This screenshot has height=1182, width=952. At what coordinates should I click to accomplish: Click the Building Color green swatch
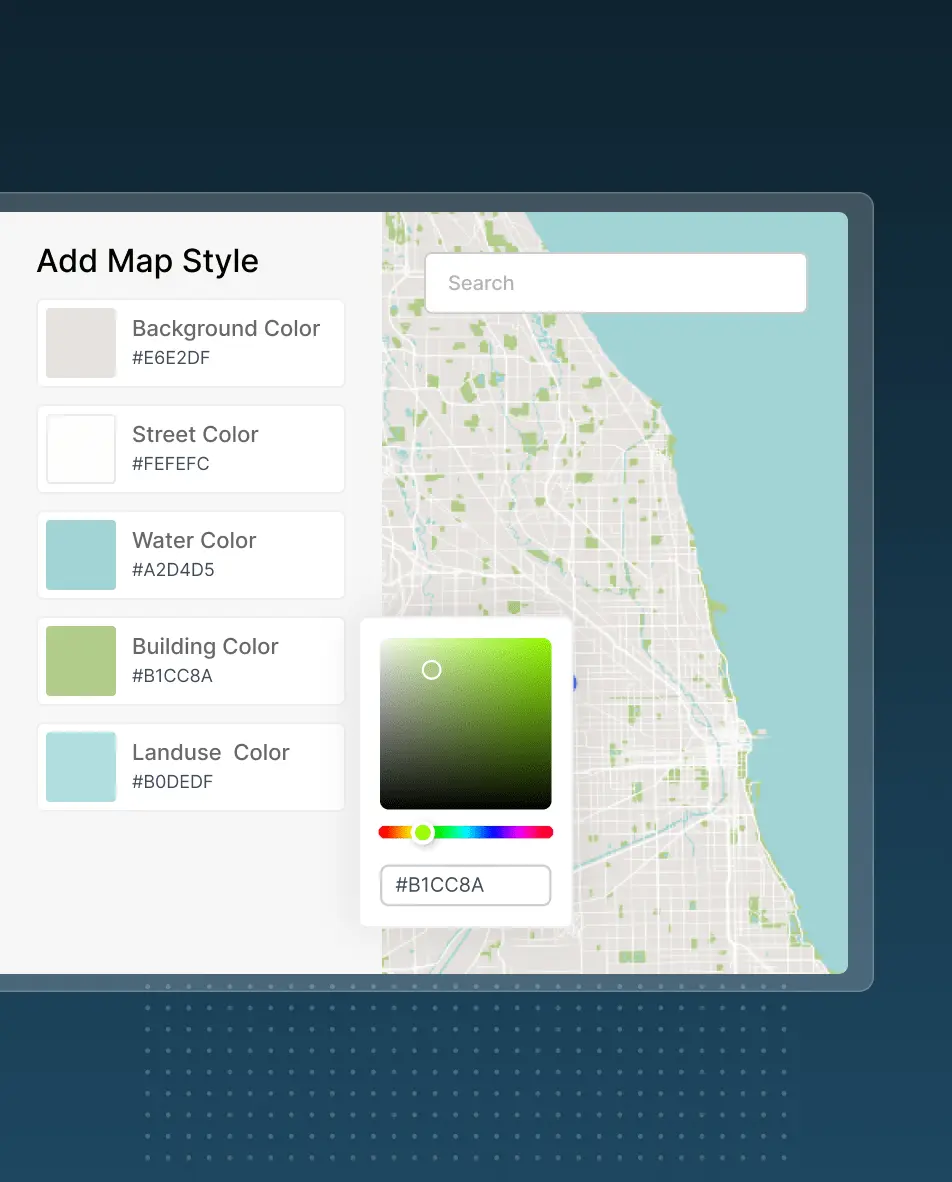click(x=81, y=661)
